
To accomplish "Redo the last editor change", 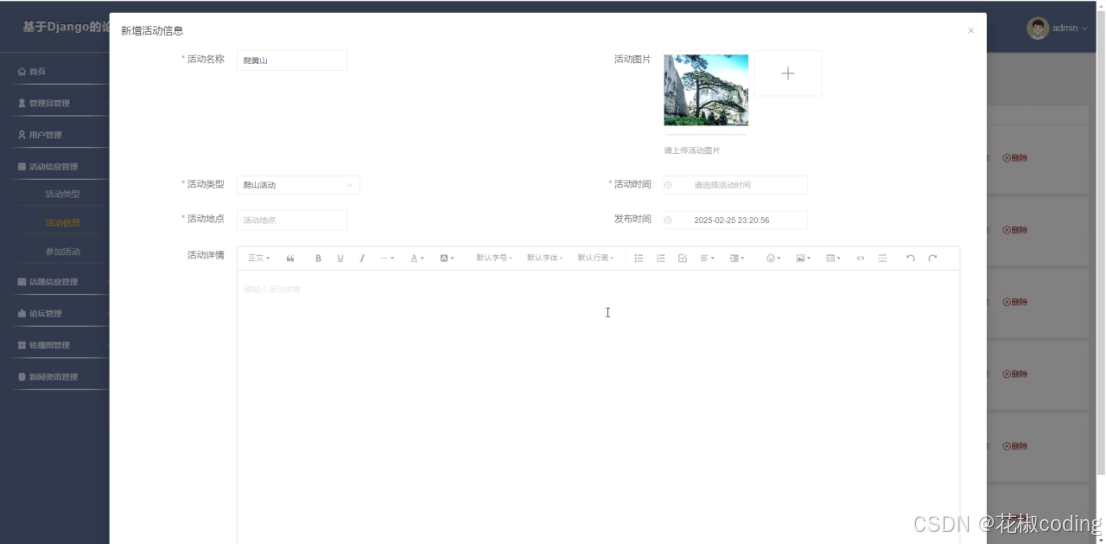I will pyautogui.click(x=932, y=258).
